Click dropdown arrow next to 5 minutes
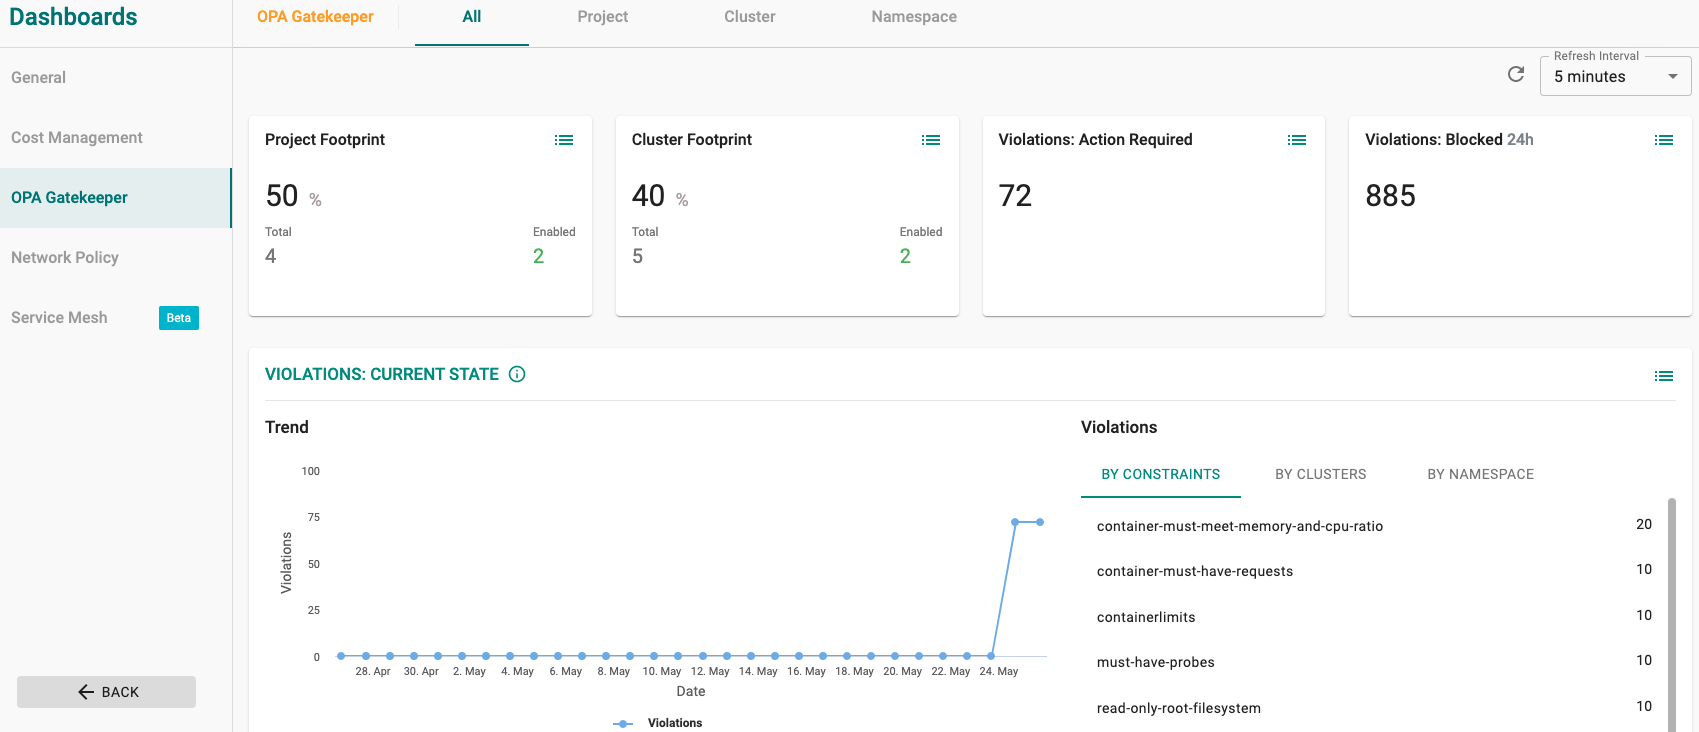The image size is (1699, 732). 1673,76
